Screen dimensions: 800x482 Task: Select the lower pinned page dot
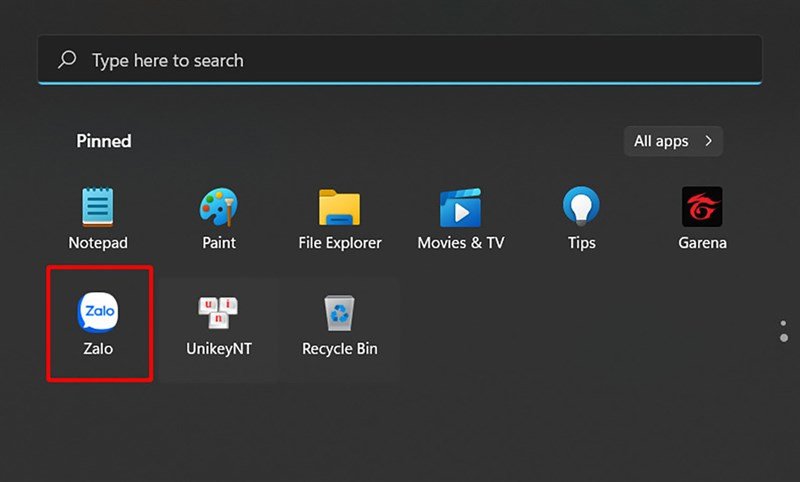click(x=784, y=338)
